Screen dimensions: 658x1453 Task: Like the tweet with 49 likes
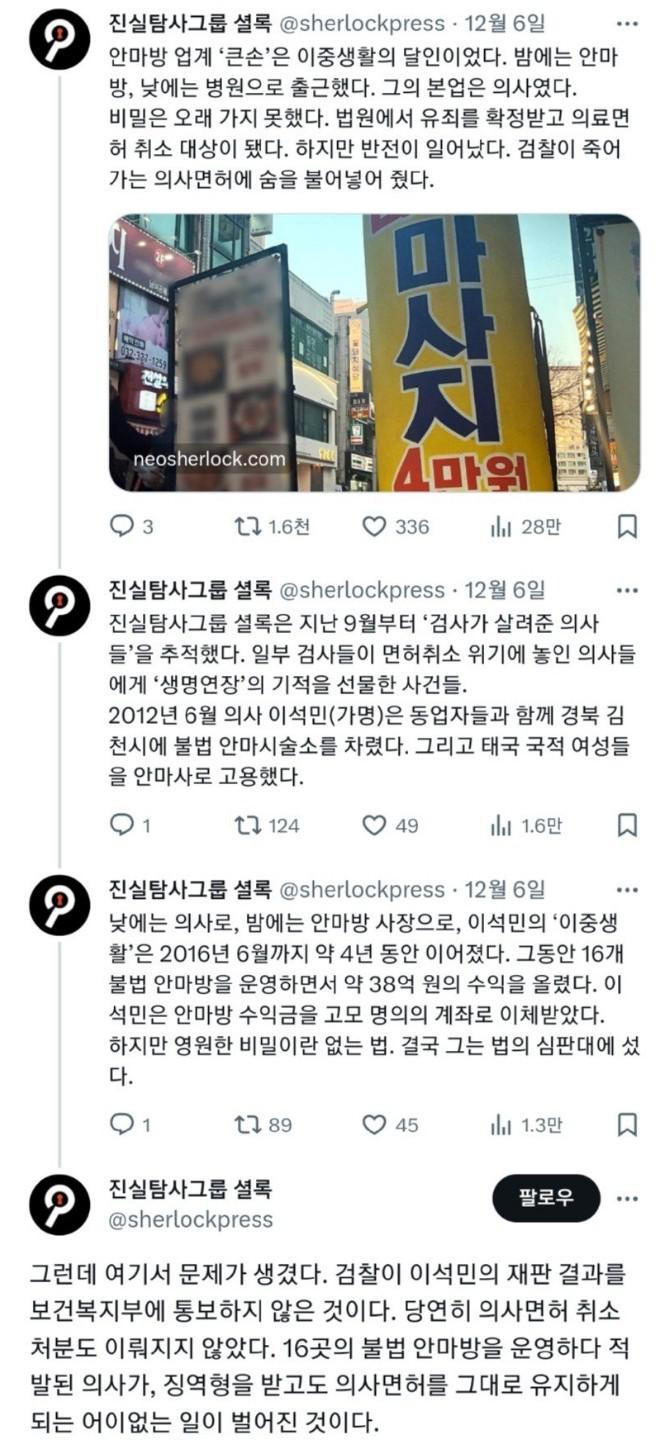tap(390, 825)
